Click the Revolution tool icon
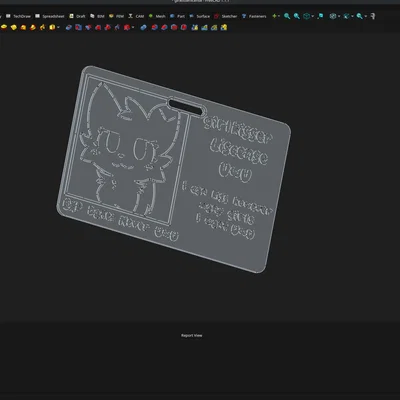 coord(14,27)
